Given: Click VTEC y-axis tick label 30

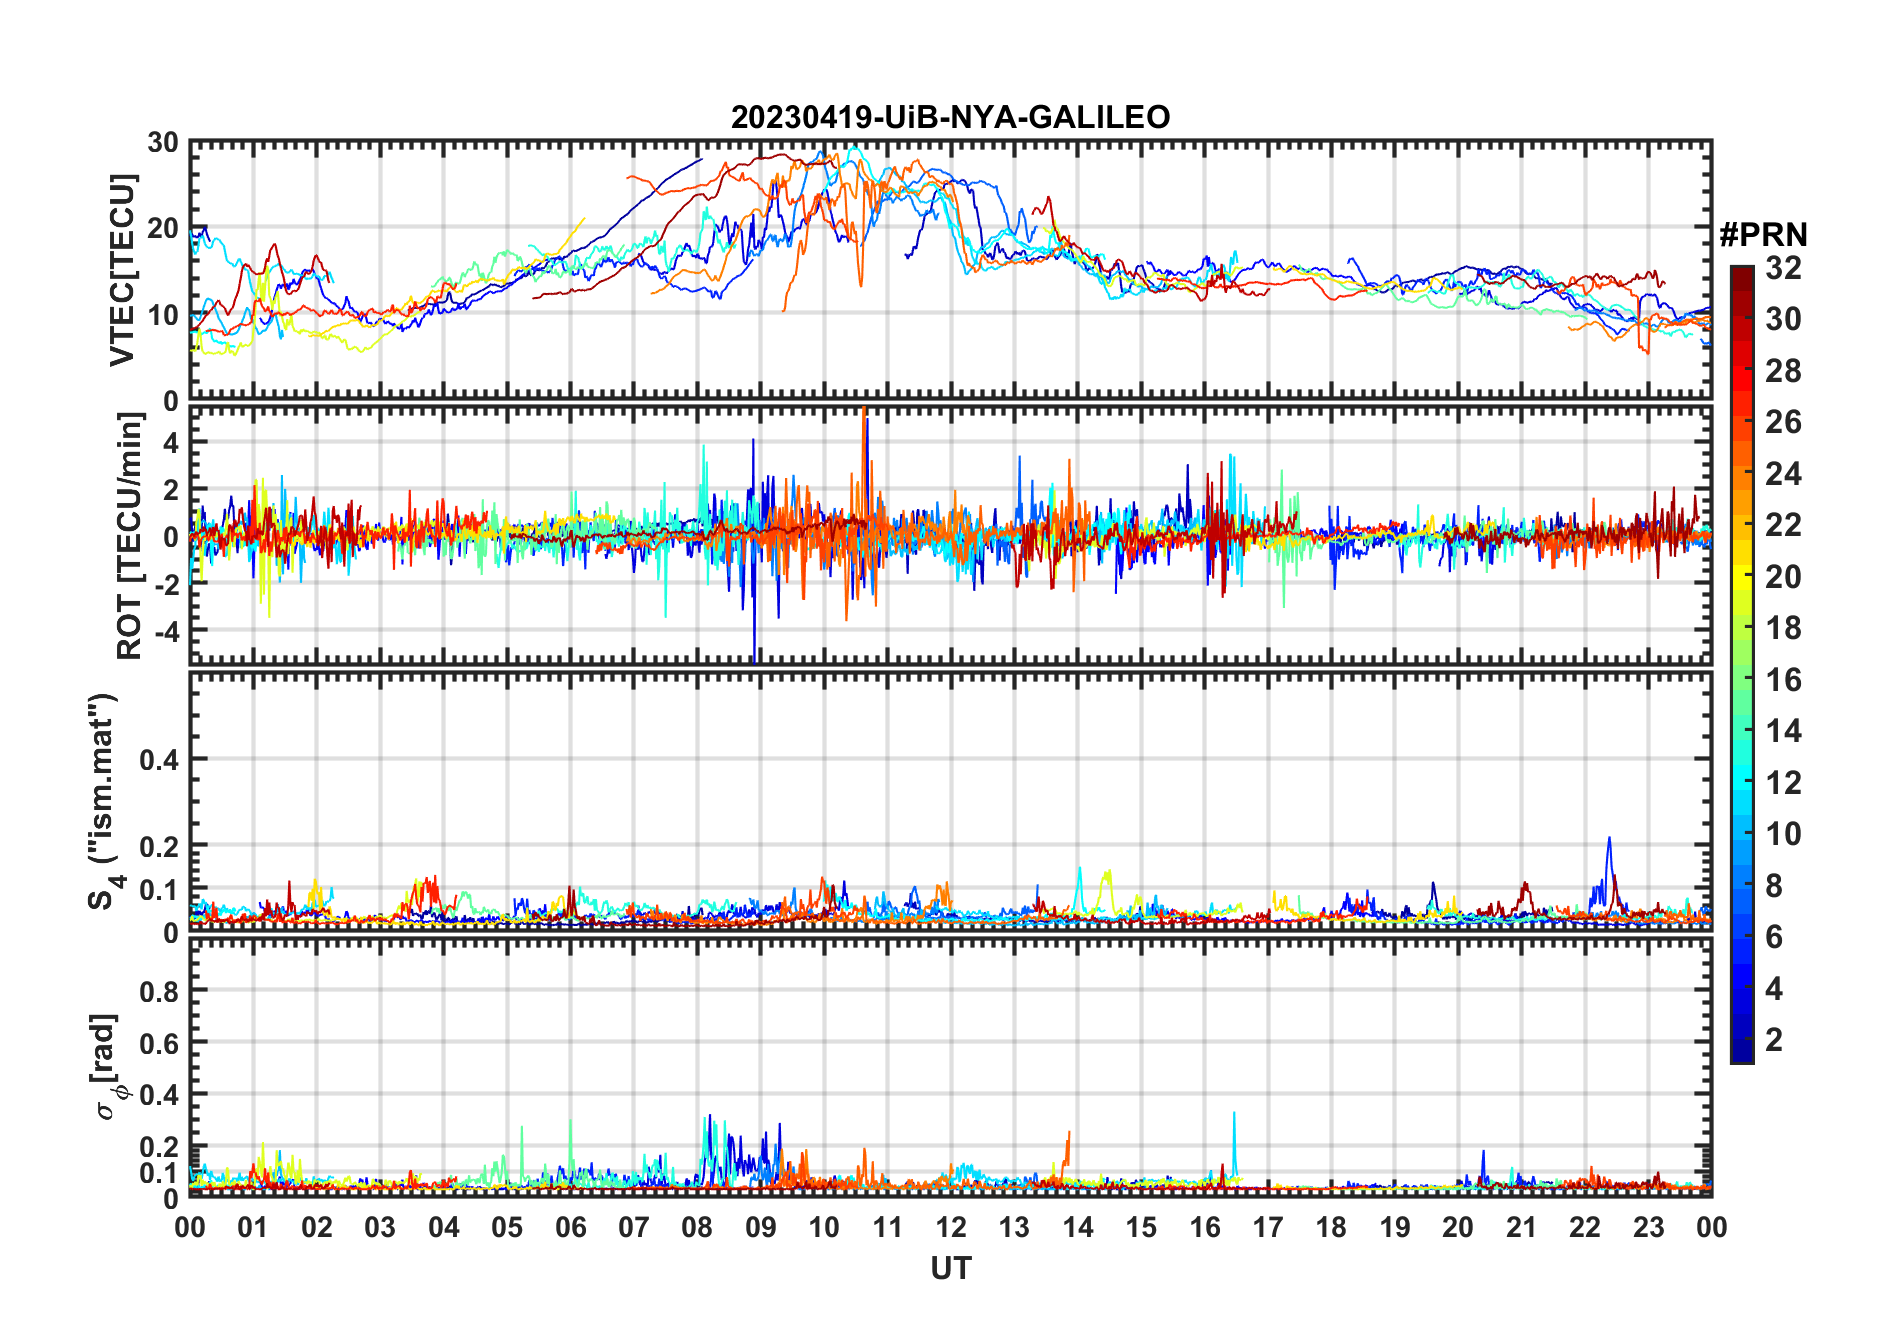Looking at the screenshot, I should coord(163,143).
